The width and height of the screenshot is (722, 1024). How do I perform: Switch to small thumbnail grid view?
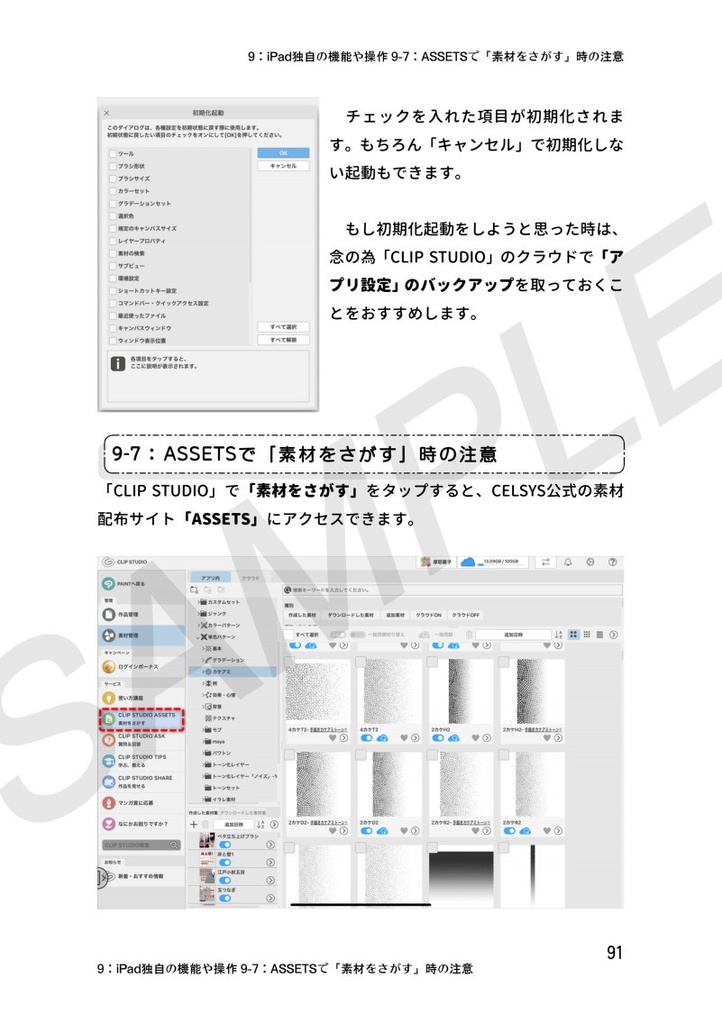click(x=587, y=634)
